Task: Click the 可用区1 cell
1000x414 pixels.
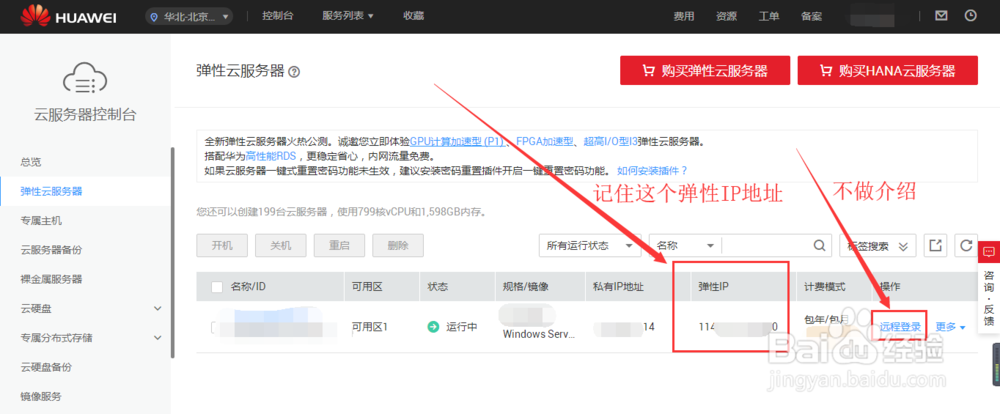Action: tap(370, 327)
